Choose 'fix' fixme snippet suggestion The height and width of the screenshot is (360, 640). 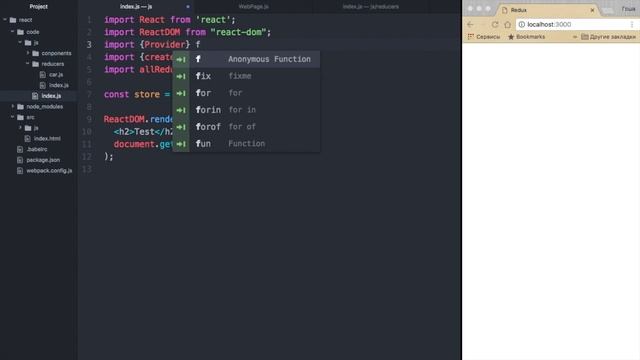tap(246, 76)
